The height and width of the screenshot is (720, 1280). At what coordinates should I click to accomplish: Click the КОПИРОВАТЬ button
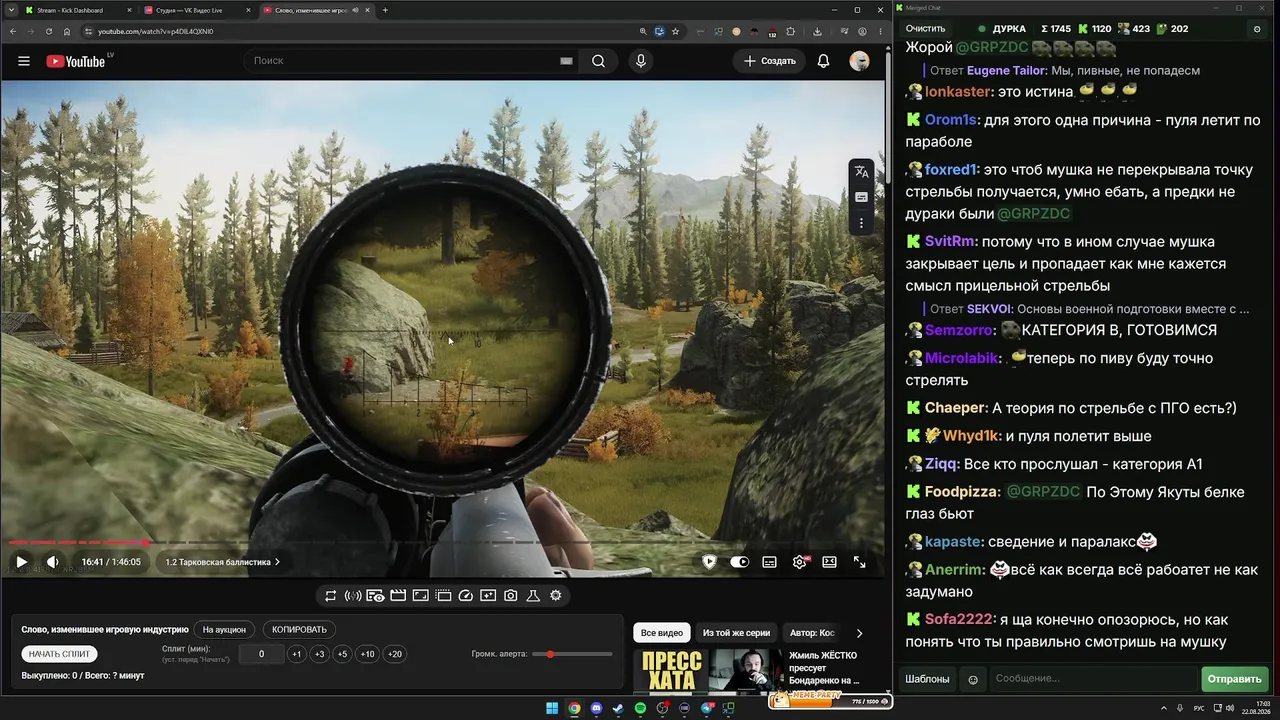[x=299, y=630]
